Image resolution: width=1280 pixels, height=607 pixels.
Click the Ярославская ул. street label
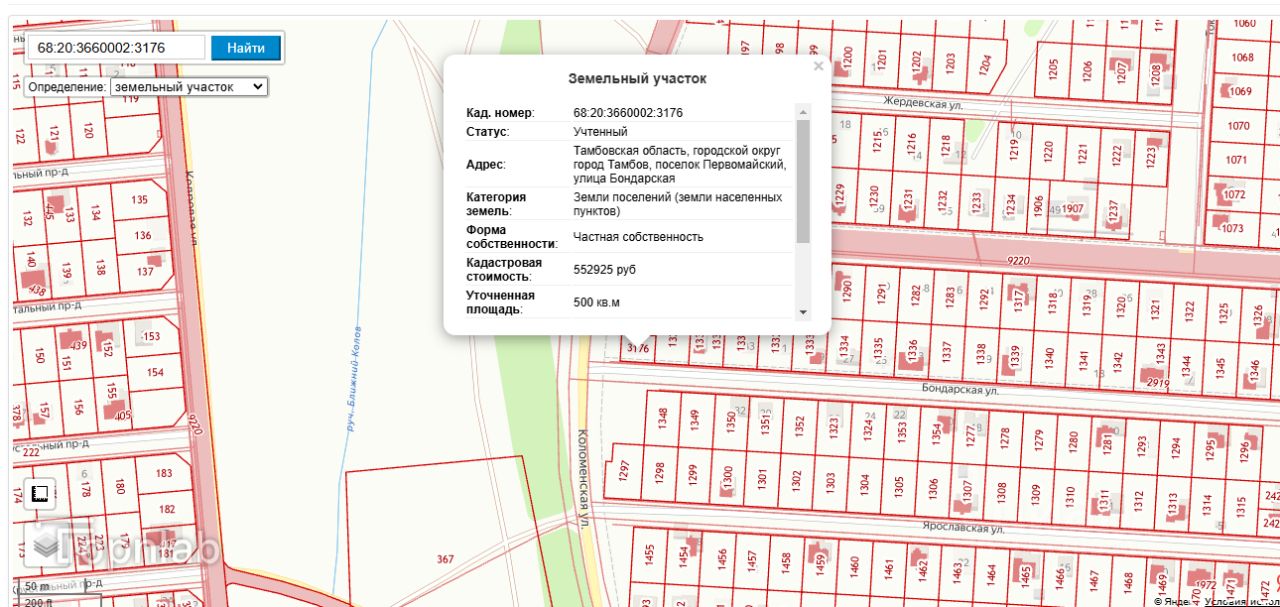click(x=963, y=527)
